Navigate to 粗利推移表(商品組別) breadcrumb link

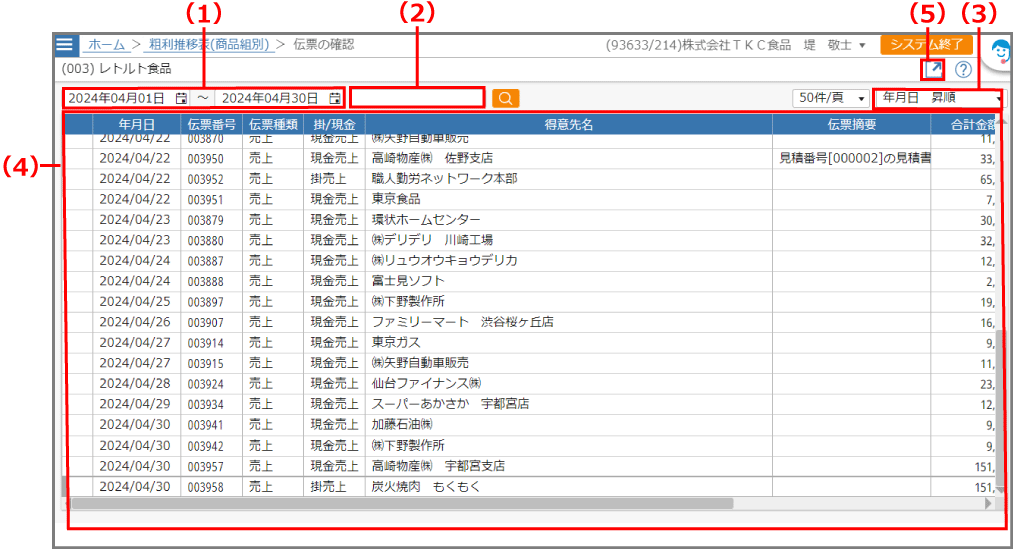[209, 45]
